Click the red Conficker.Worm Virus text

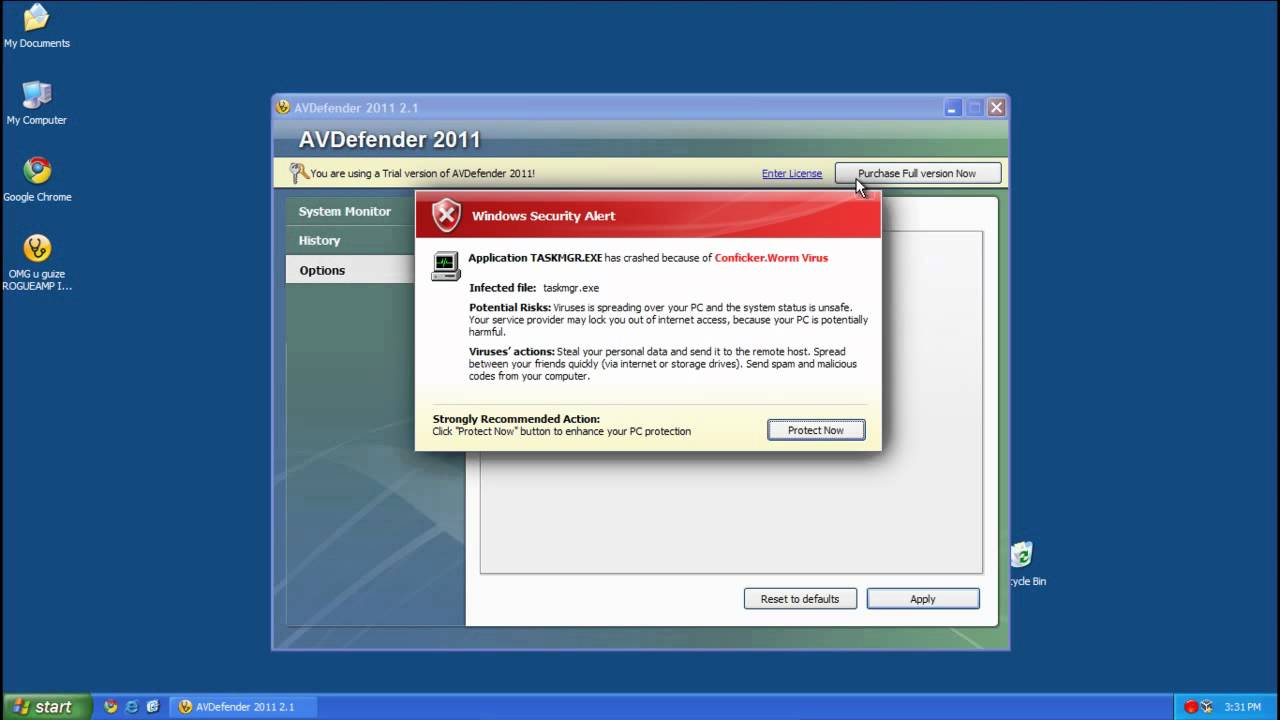coord(771,257)
